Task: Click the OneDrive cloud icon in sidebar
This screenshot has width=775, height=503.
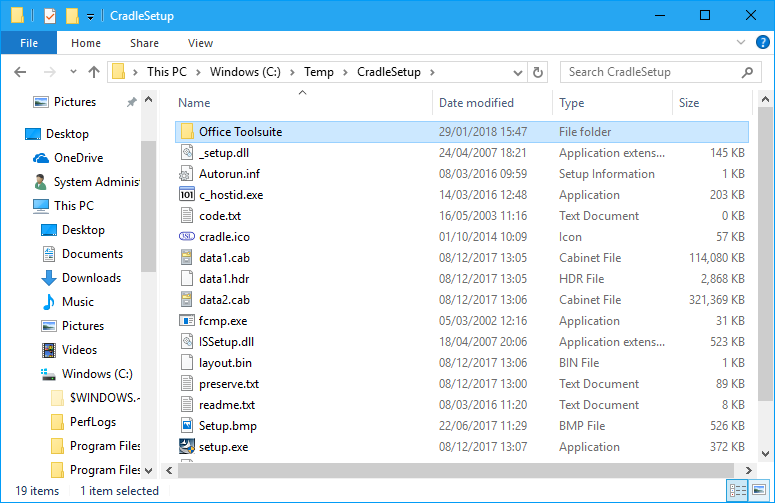Action: coord(41,158)
